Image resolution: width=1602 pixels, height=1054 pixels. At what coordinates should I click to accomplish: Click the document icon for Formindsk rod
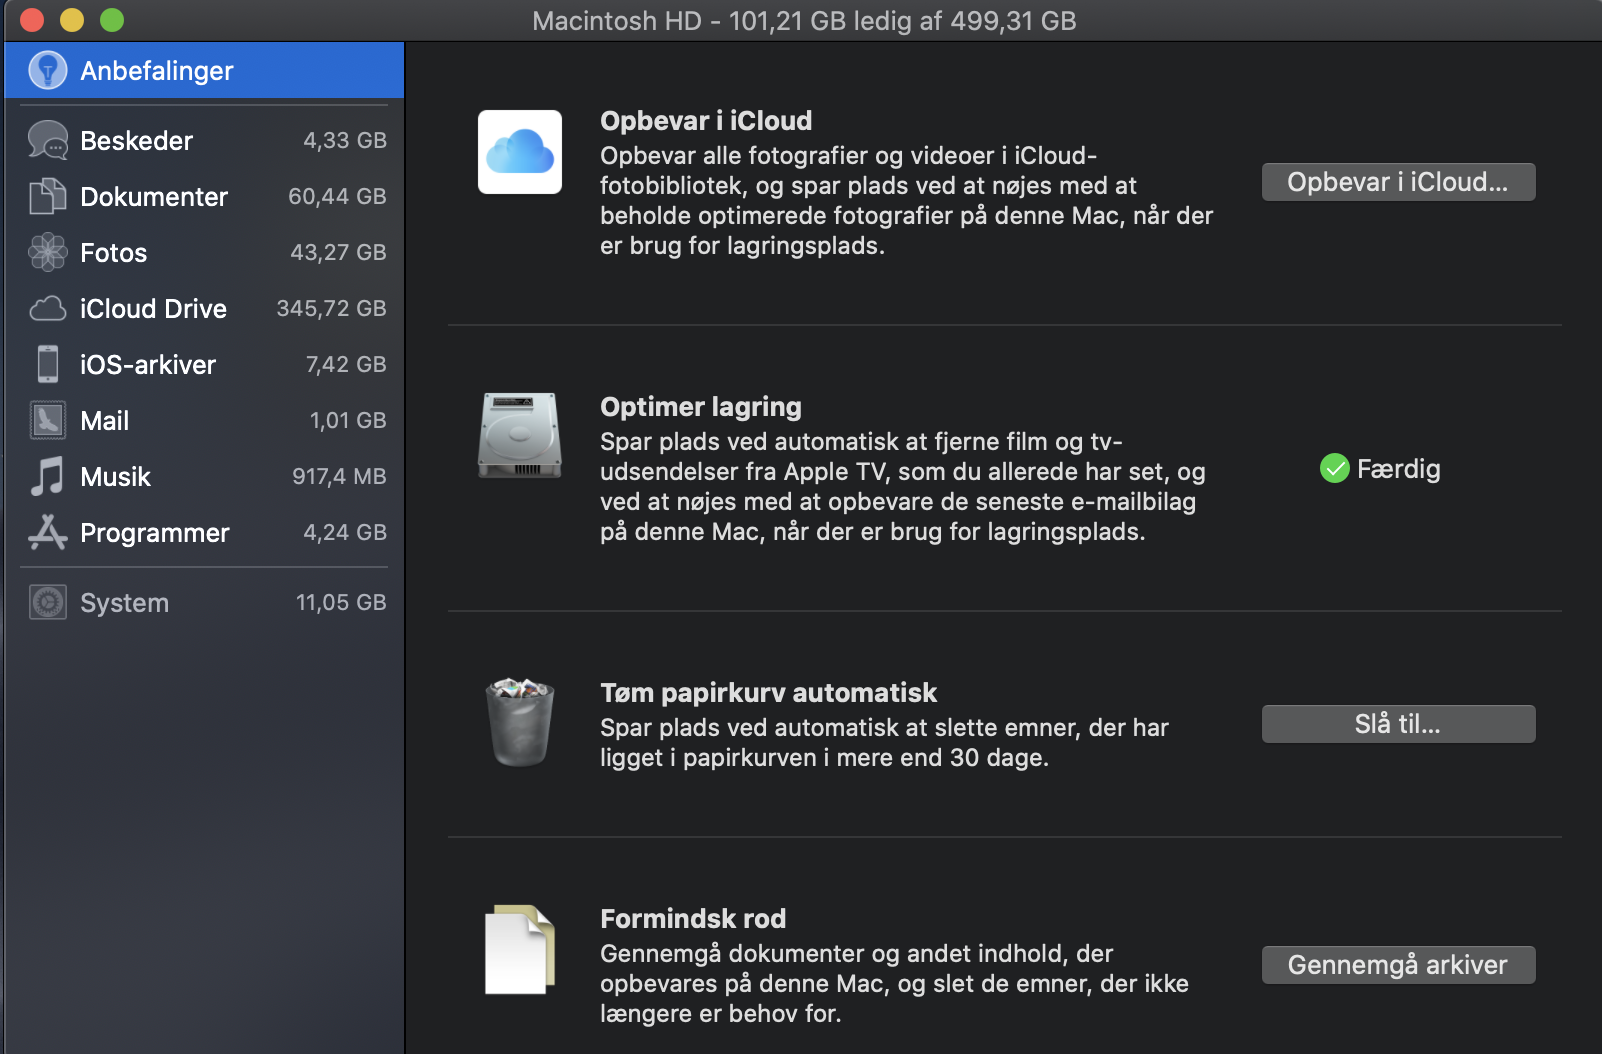pos(519,949)
